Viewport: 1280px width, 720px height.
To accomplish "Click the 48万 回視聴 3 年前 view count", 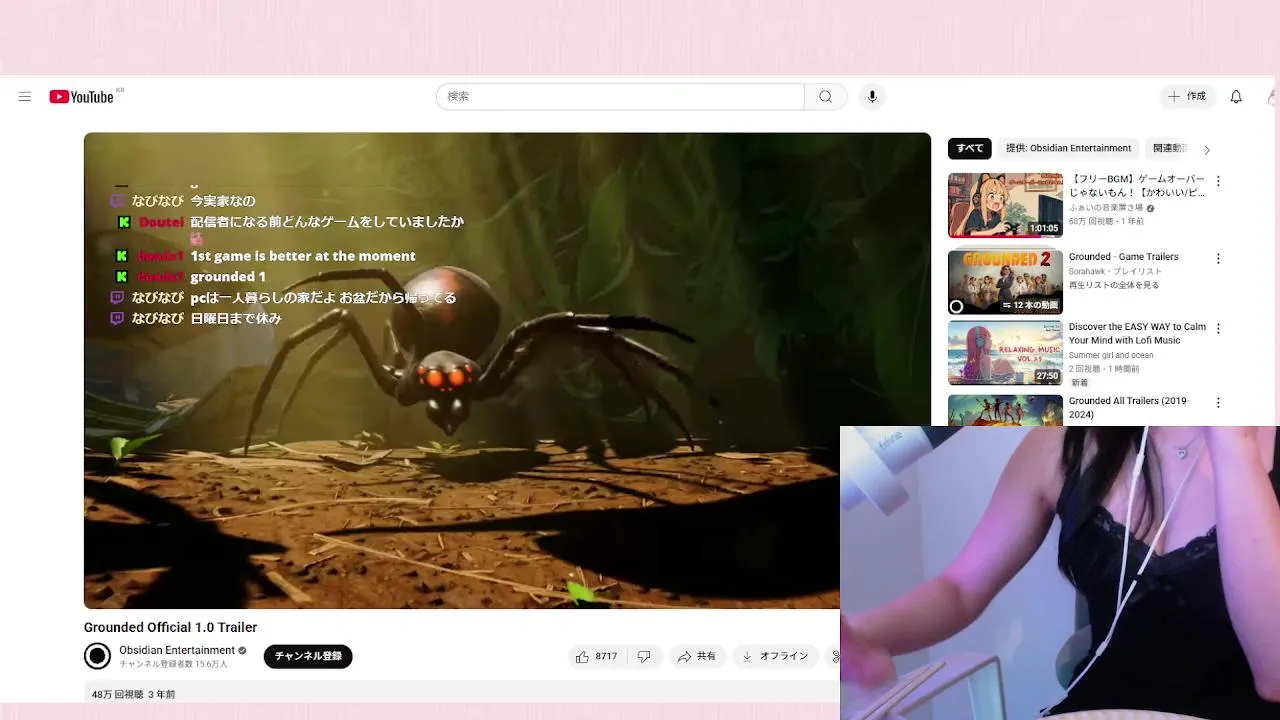I will (x=133, y=694).
